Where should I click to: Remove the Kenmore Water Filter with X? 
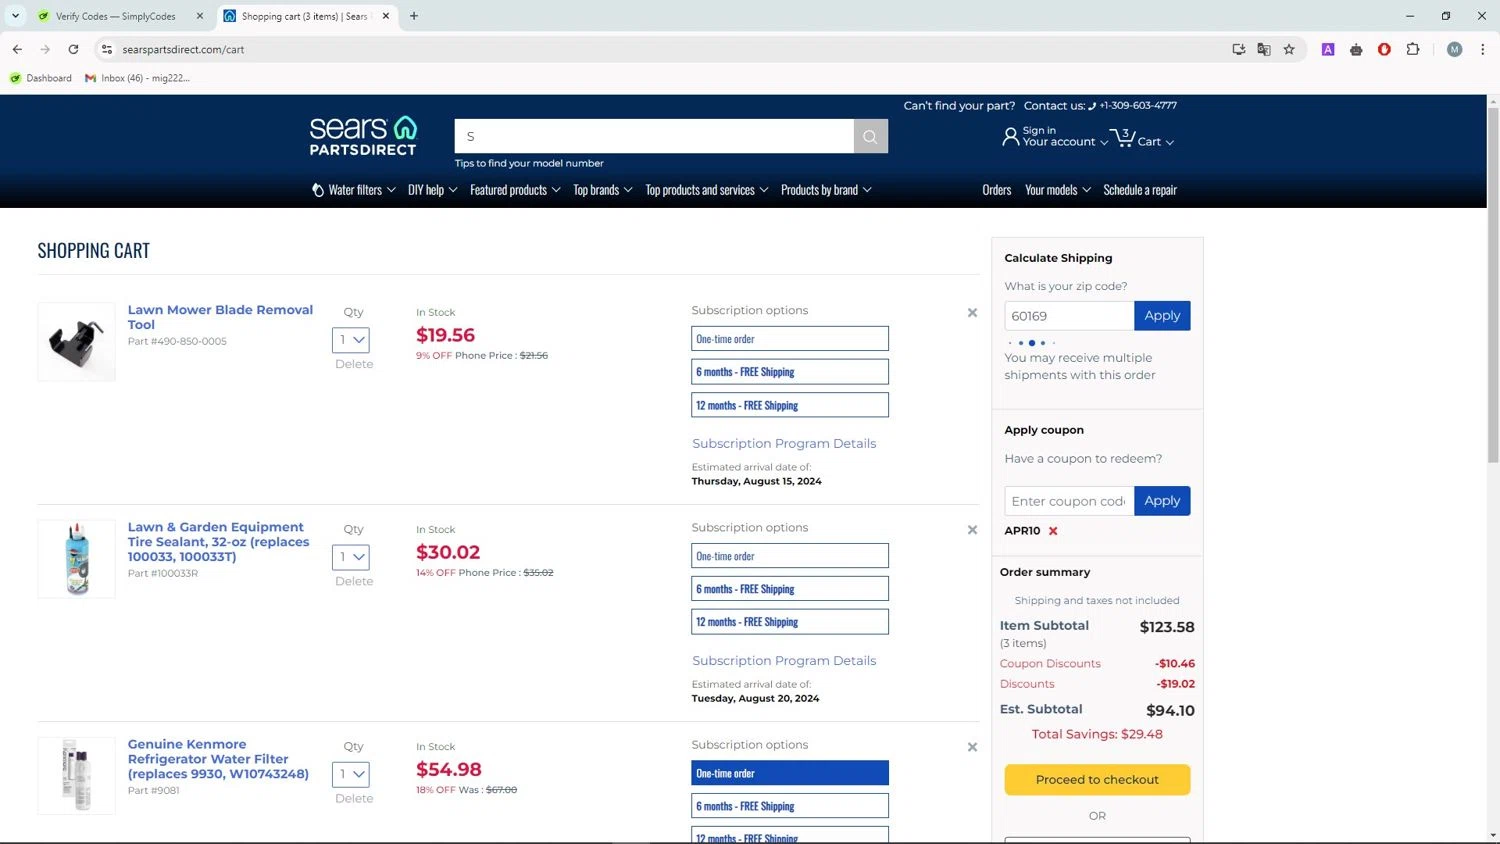tap(972, 747)
